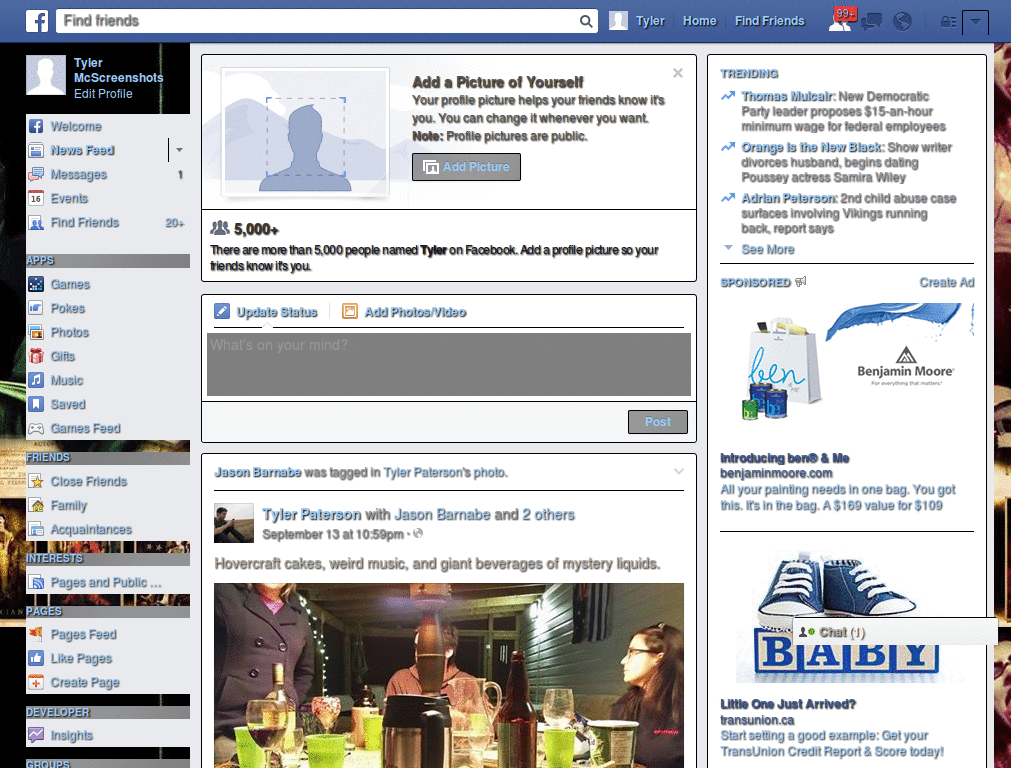
Task: Click the Create Page plus icon
Action: (37, 682)
